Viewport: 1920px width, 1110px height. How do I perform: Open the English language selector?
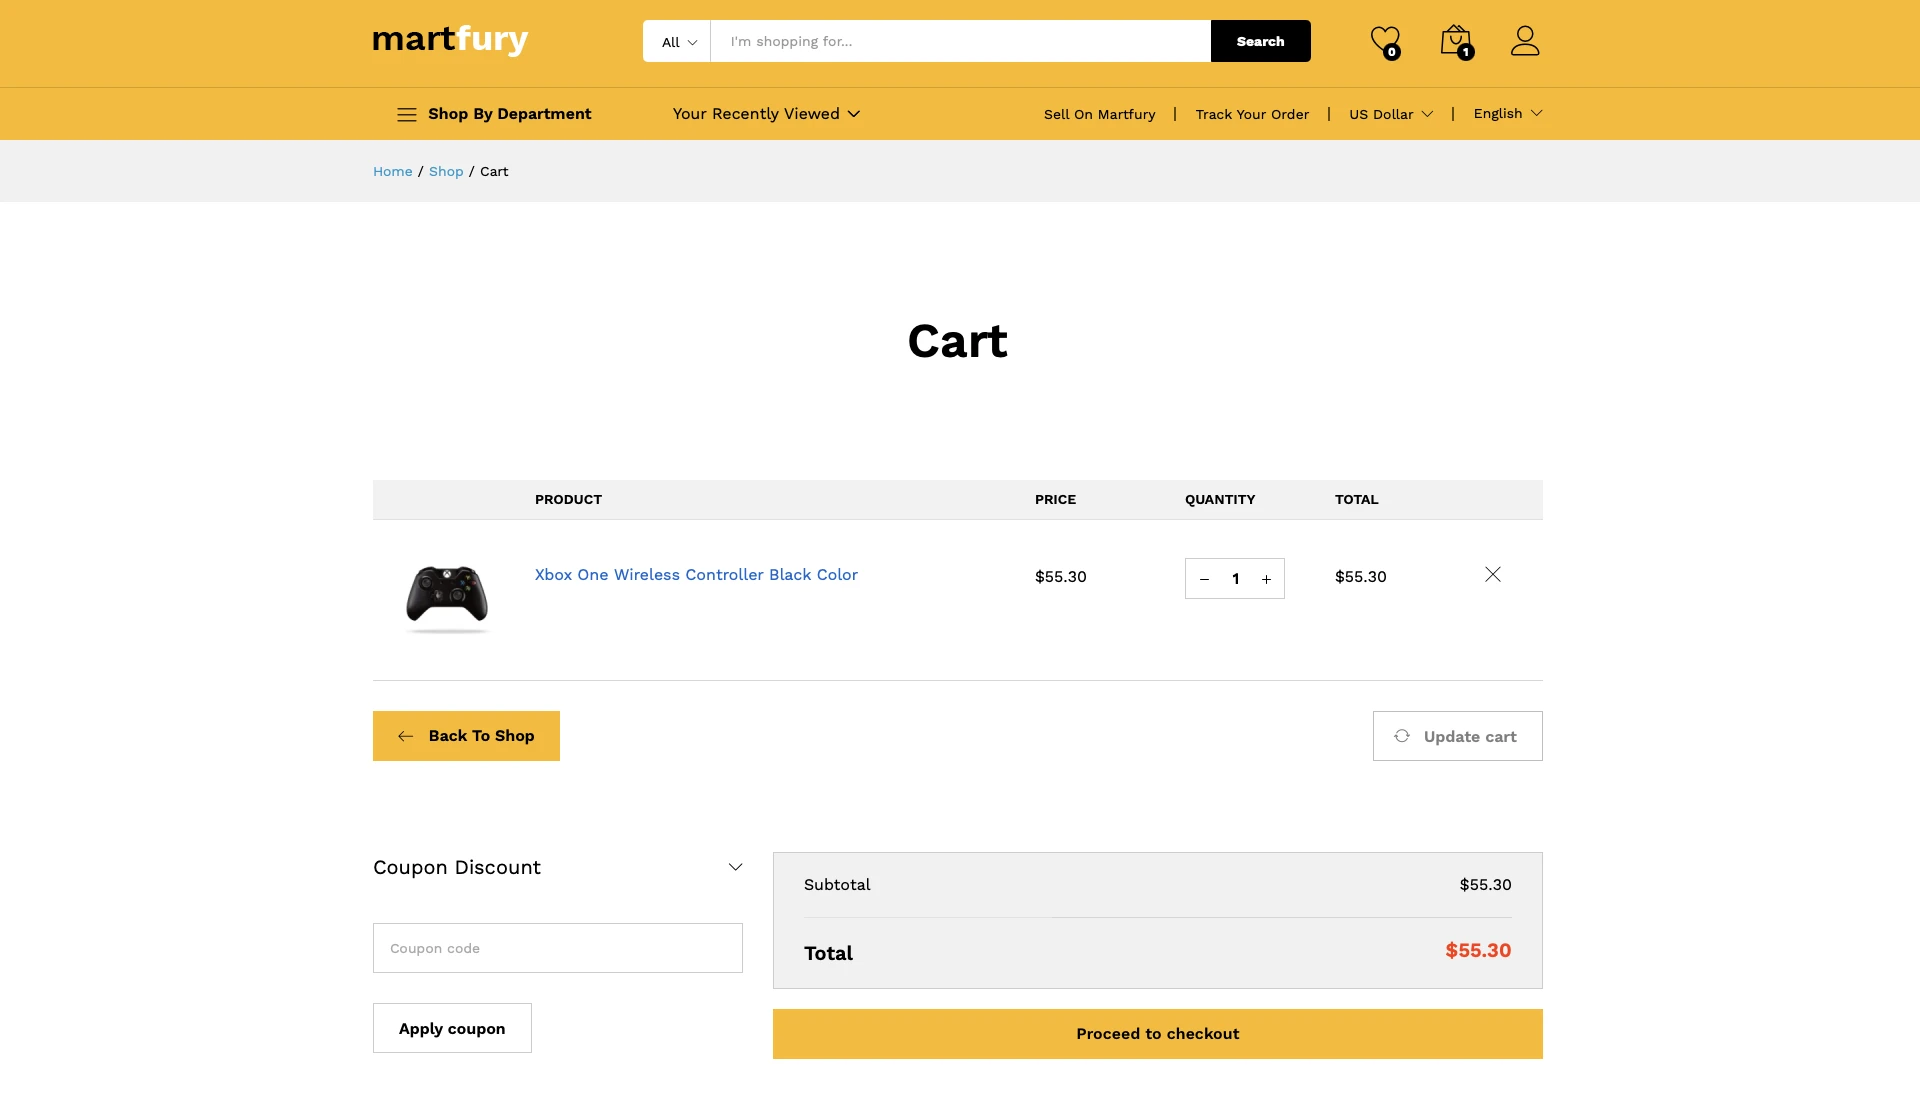pyautogui.click(x=1507, y=114)
